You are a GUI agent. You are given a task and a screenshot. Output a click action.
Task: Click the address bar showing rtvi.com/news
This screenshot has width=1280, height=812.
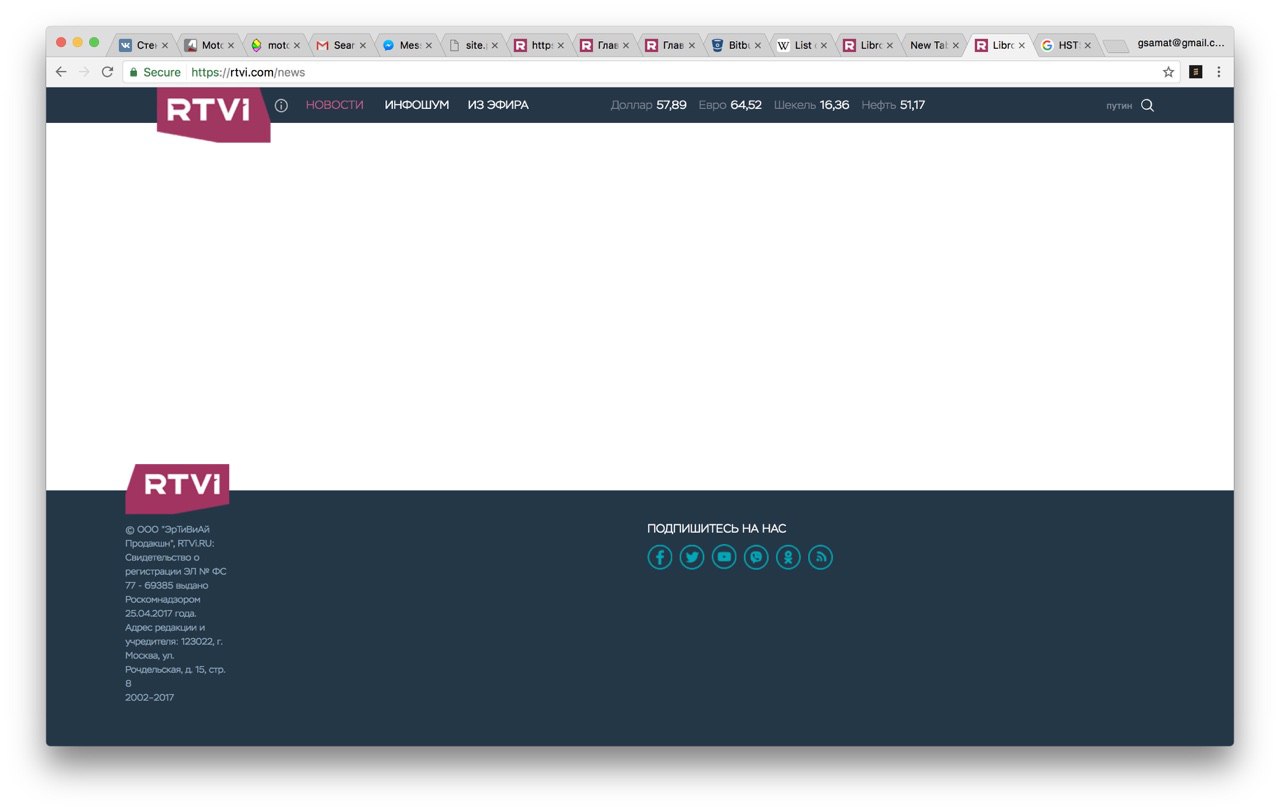(x=650, y=72)
